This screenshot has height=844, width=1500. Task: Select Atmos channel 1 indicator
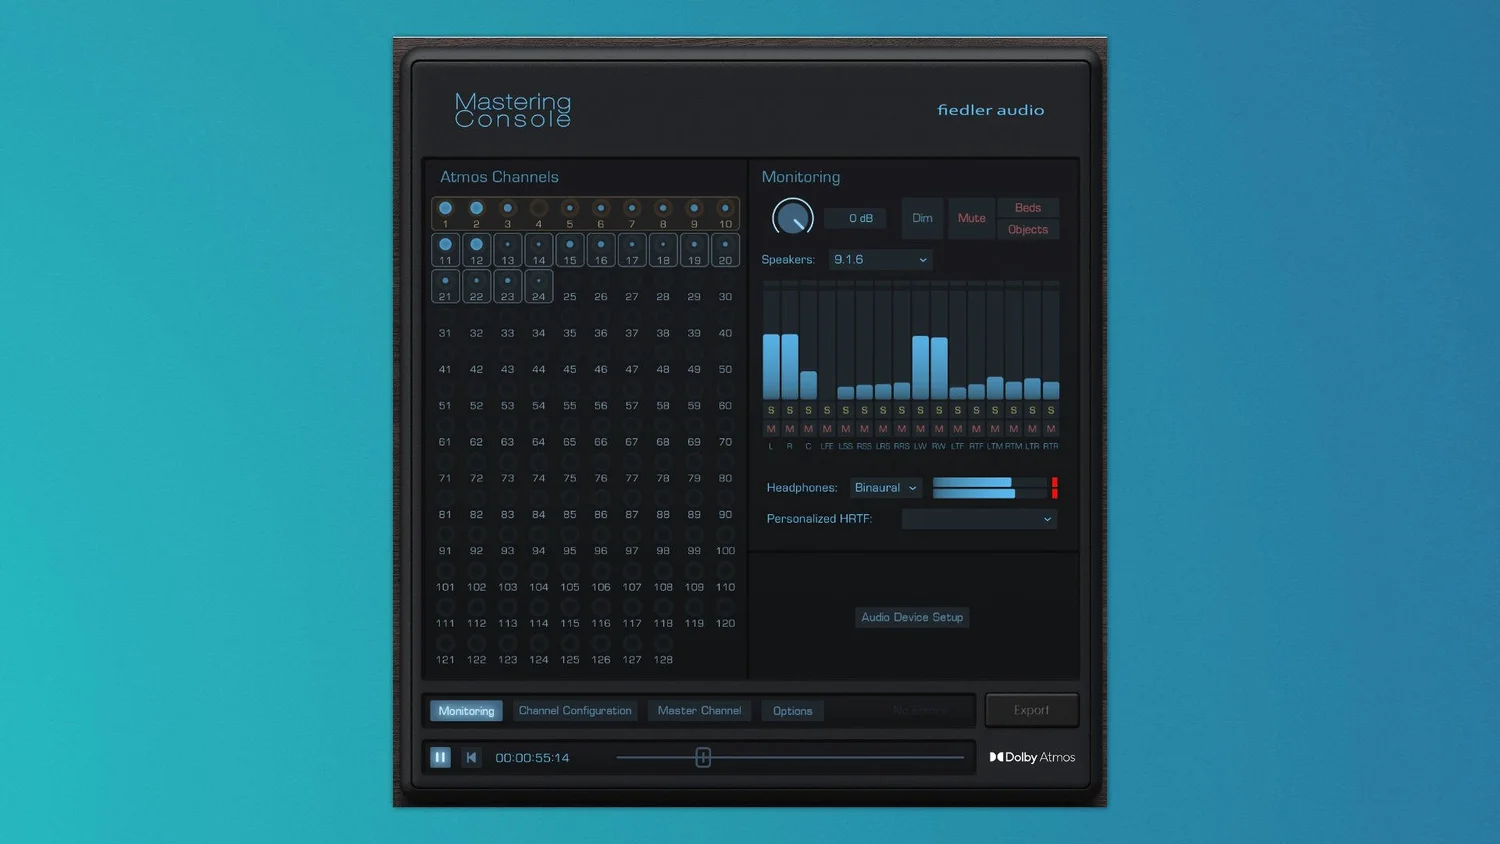(445, 208)
